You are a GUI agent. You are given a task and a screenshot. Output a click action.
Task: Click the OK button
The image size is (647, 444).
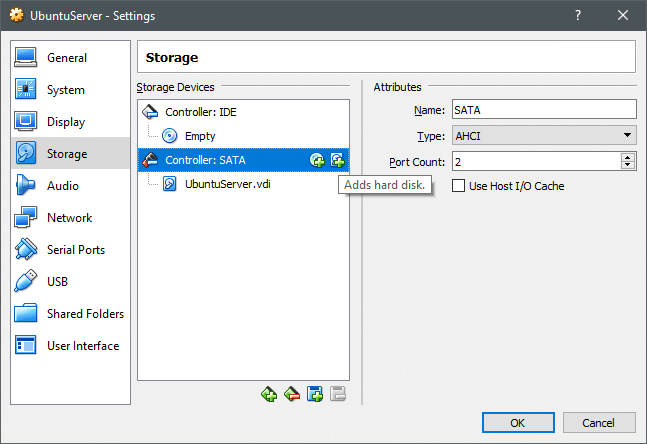(518, 423)
